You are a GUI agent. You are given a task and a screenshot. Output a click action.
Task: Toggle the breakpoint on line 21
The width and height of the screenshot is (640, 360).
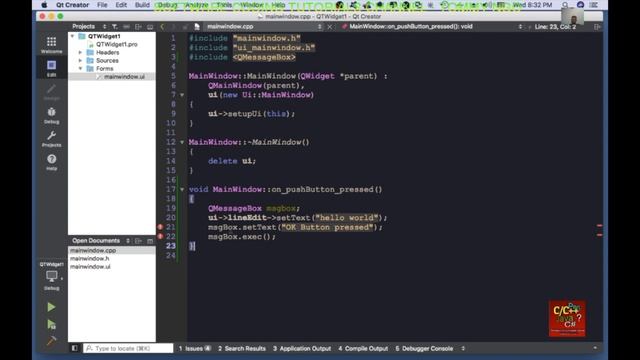[x=160, y=227]
